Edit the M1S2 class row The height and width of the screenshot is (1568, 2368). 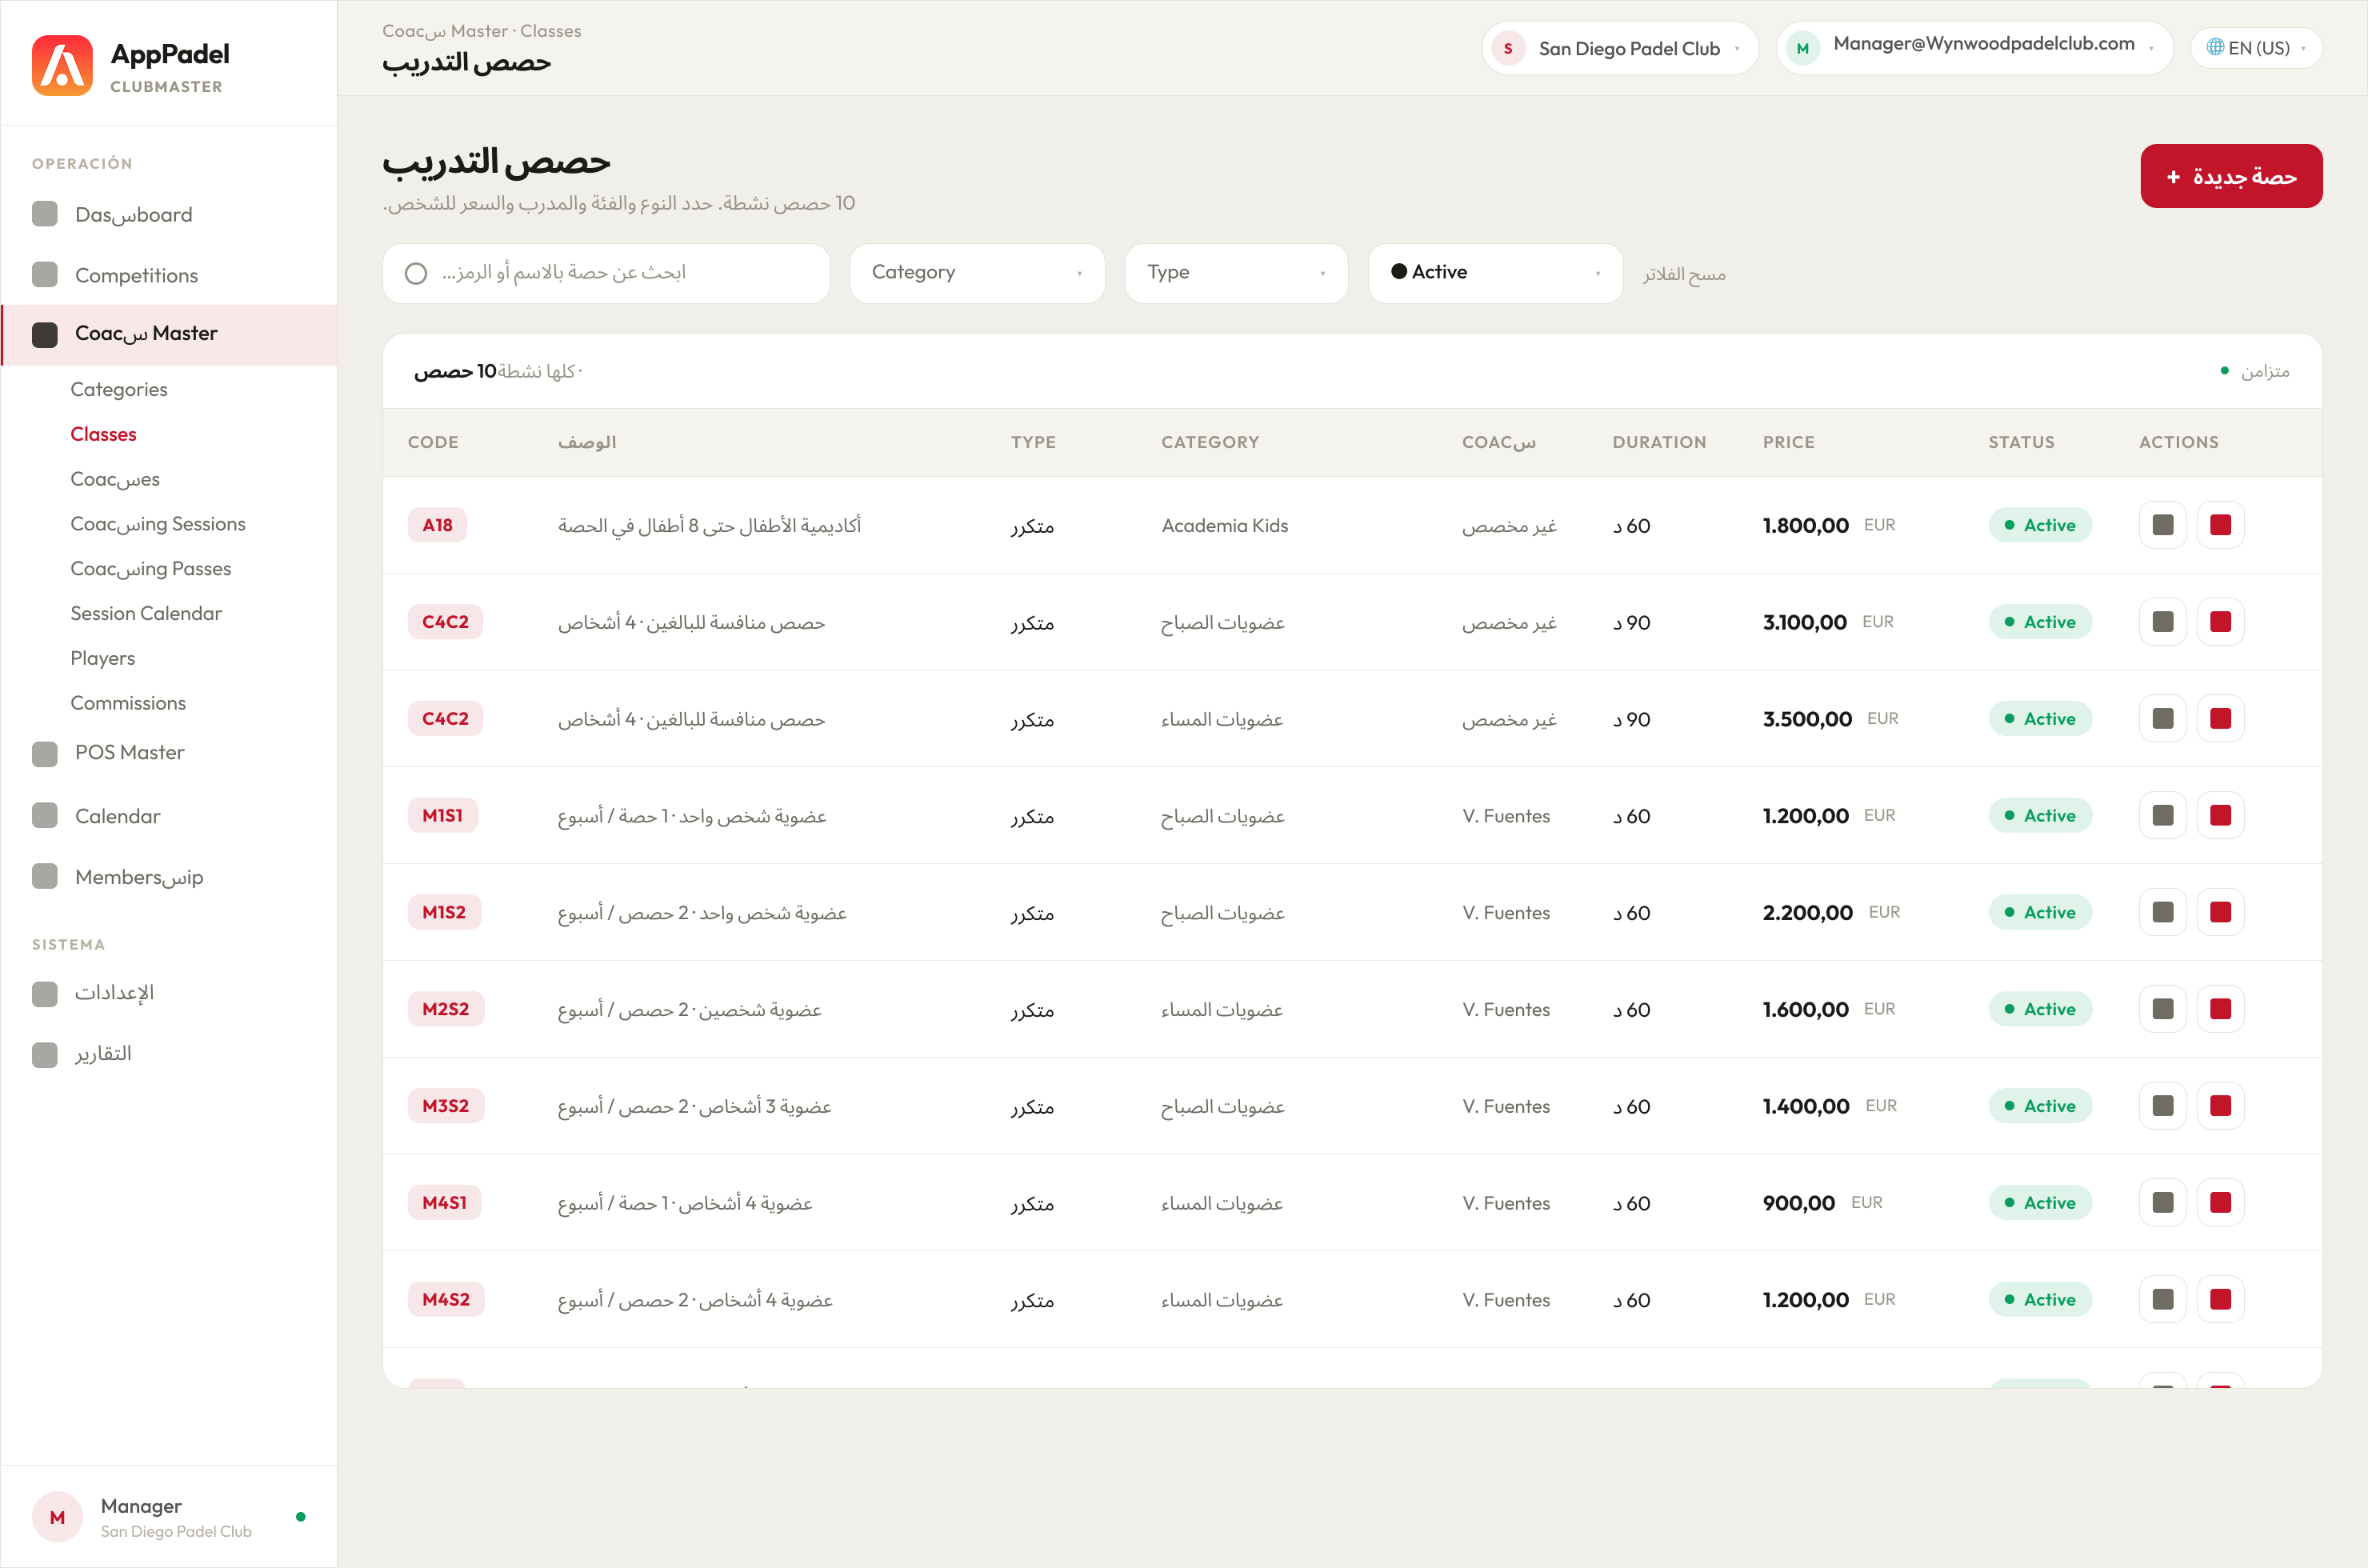[x=2163, y=912]
